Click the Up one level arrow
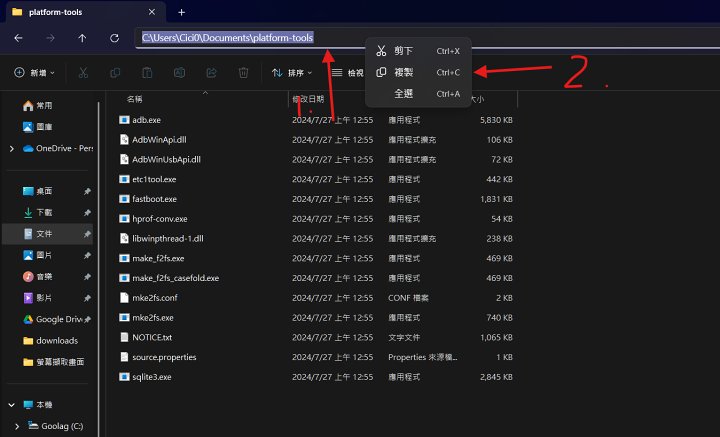Viewport: 720px width, 437px height. point(82,38)
